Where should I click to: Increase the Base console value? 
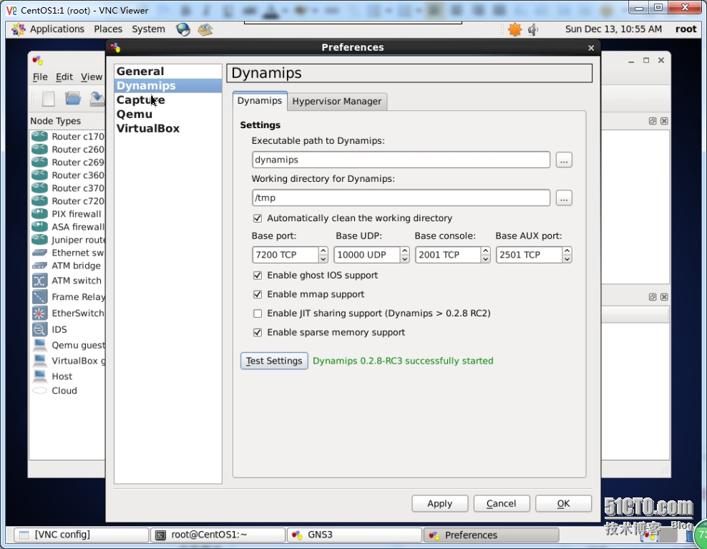485,251
